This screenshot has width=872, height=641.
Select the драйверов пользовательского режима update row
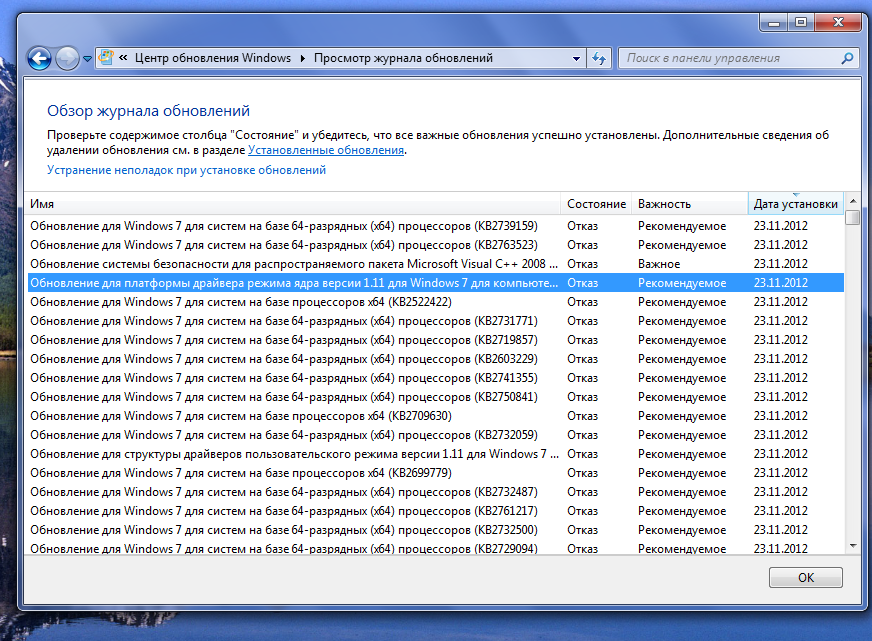coord(435,454)
